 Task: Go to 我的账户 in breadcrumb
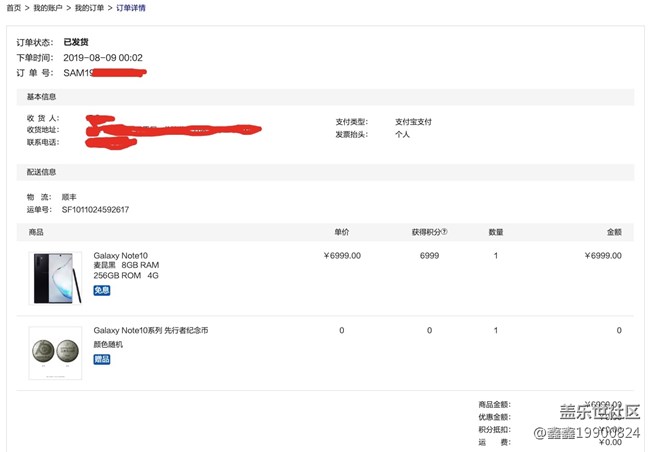[x=49, y=8]
